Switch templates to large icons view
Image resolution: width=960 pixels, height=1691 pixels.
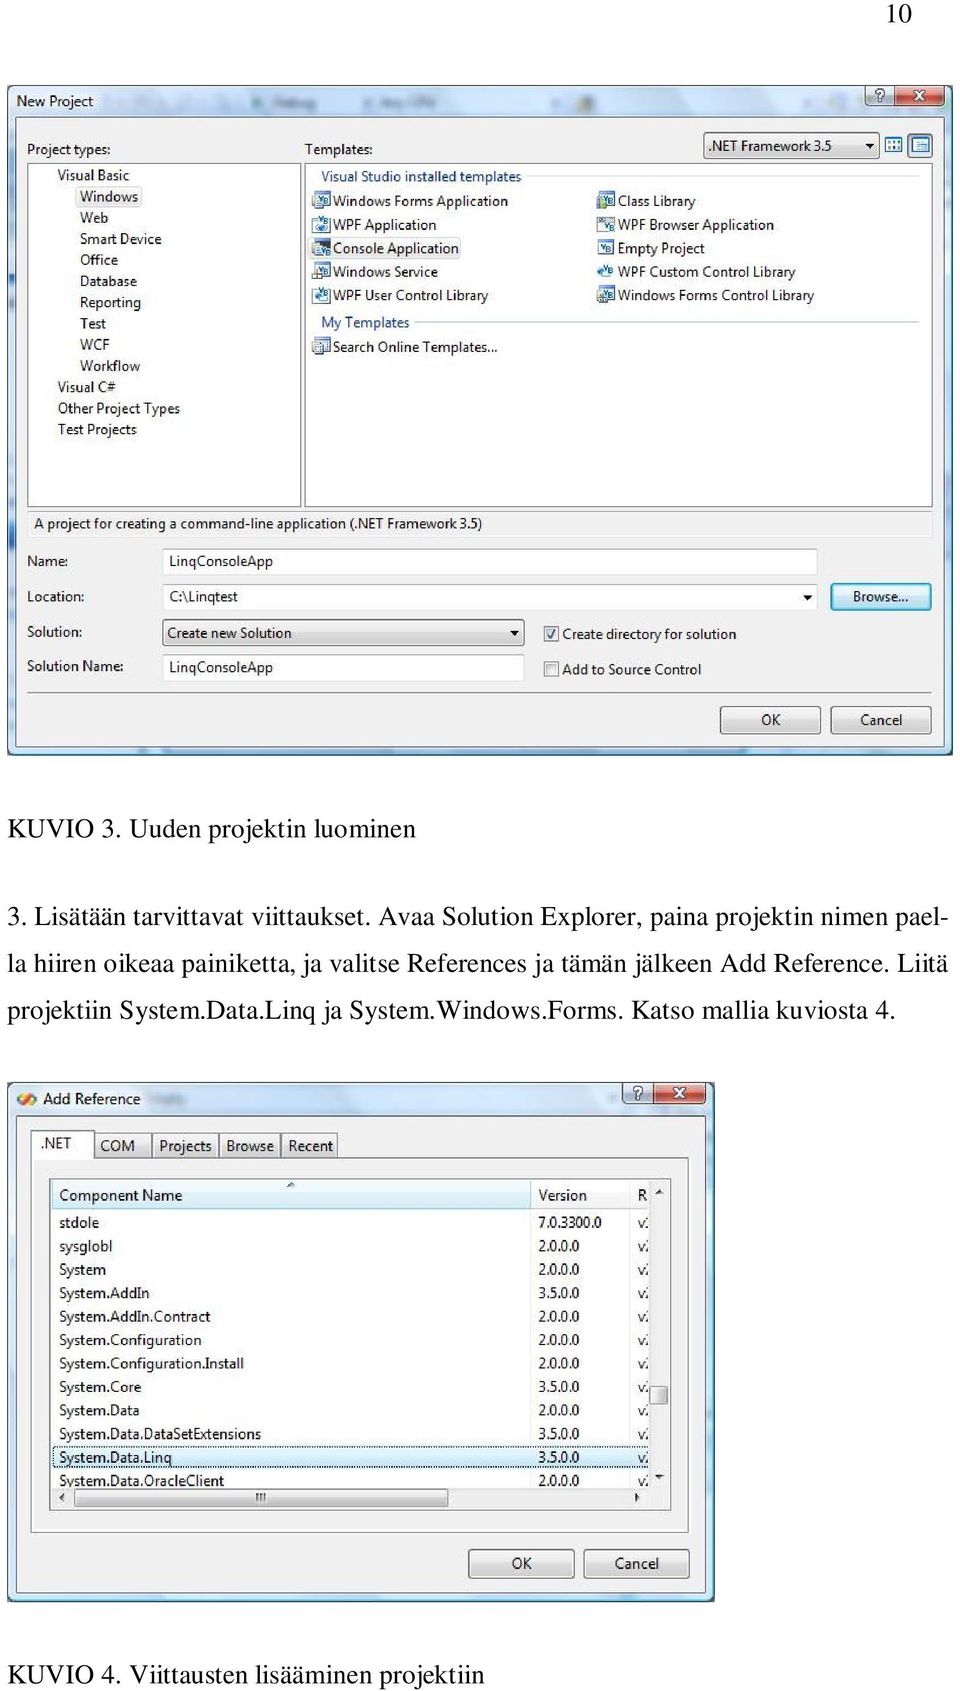coord(894,146)
